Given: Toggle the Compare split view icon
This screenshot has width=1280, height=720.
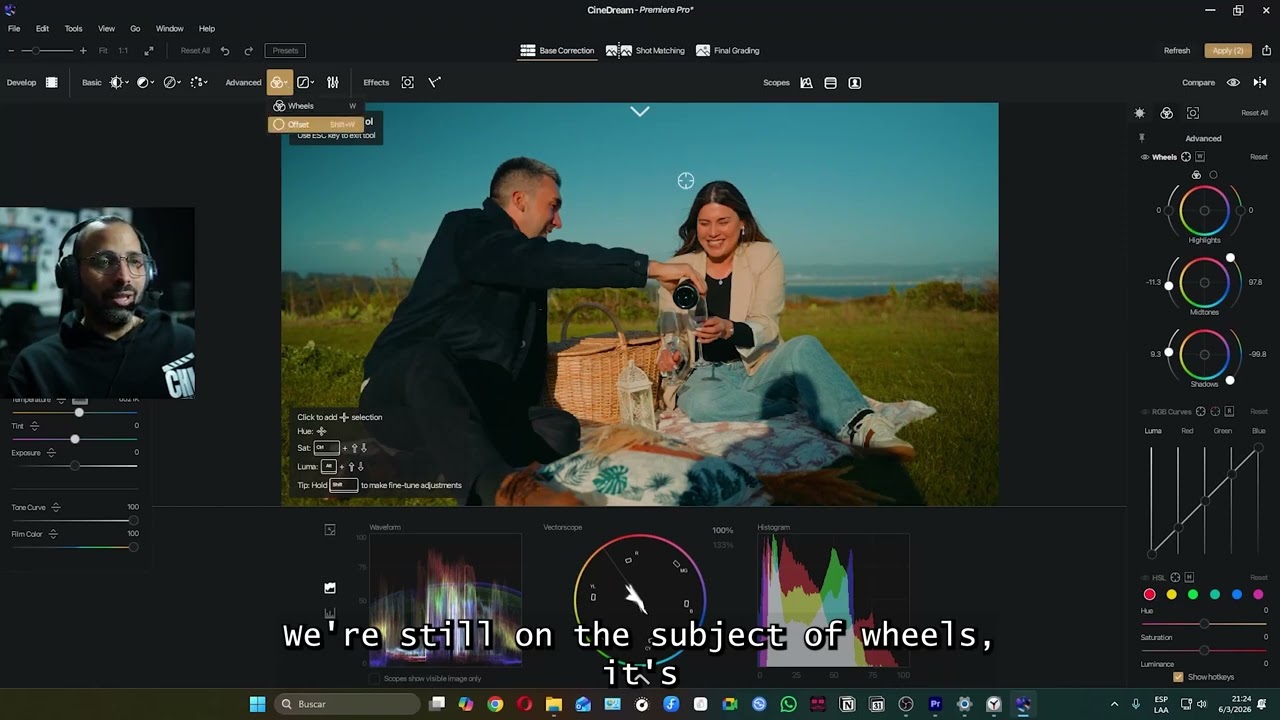Looking at the screenshot, I should [1260, 82].
